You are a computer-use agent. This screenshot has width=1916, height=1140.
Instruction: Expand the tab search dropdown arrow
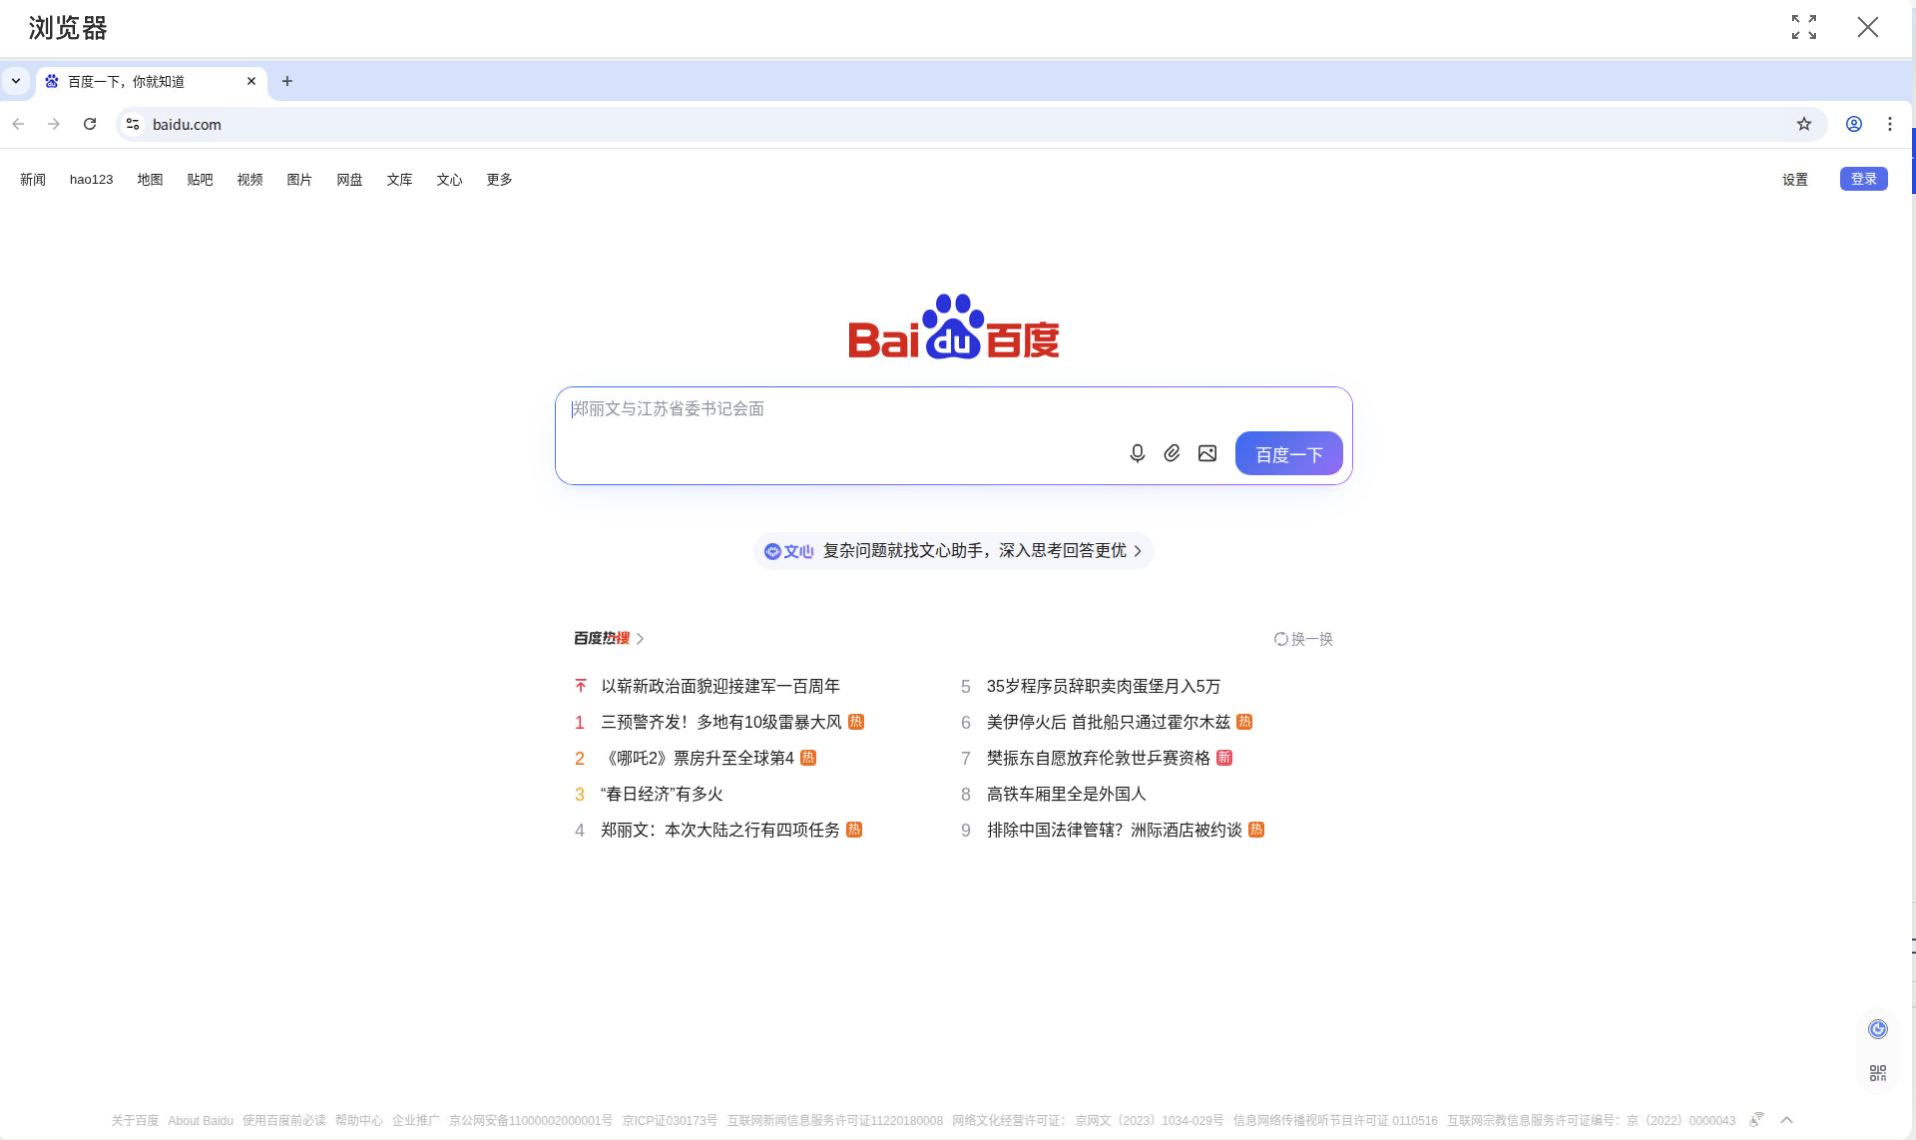coord(16,81)
